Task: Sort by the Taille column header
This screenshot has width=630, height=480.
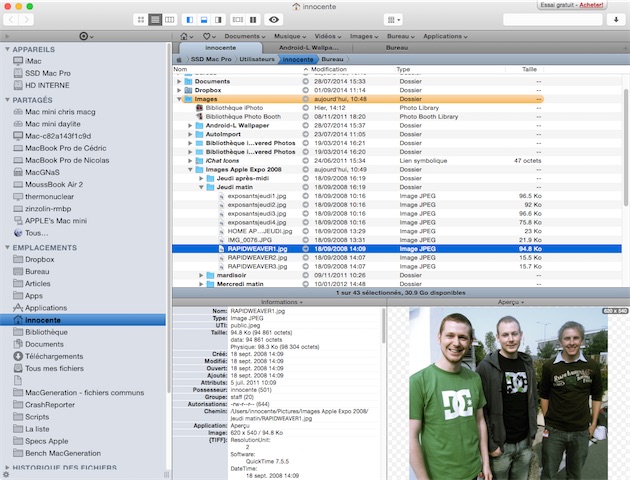Action: tap(529, 69)
